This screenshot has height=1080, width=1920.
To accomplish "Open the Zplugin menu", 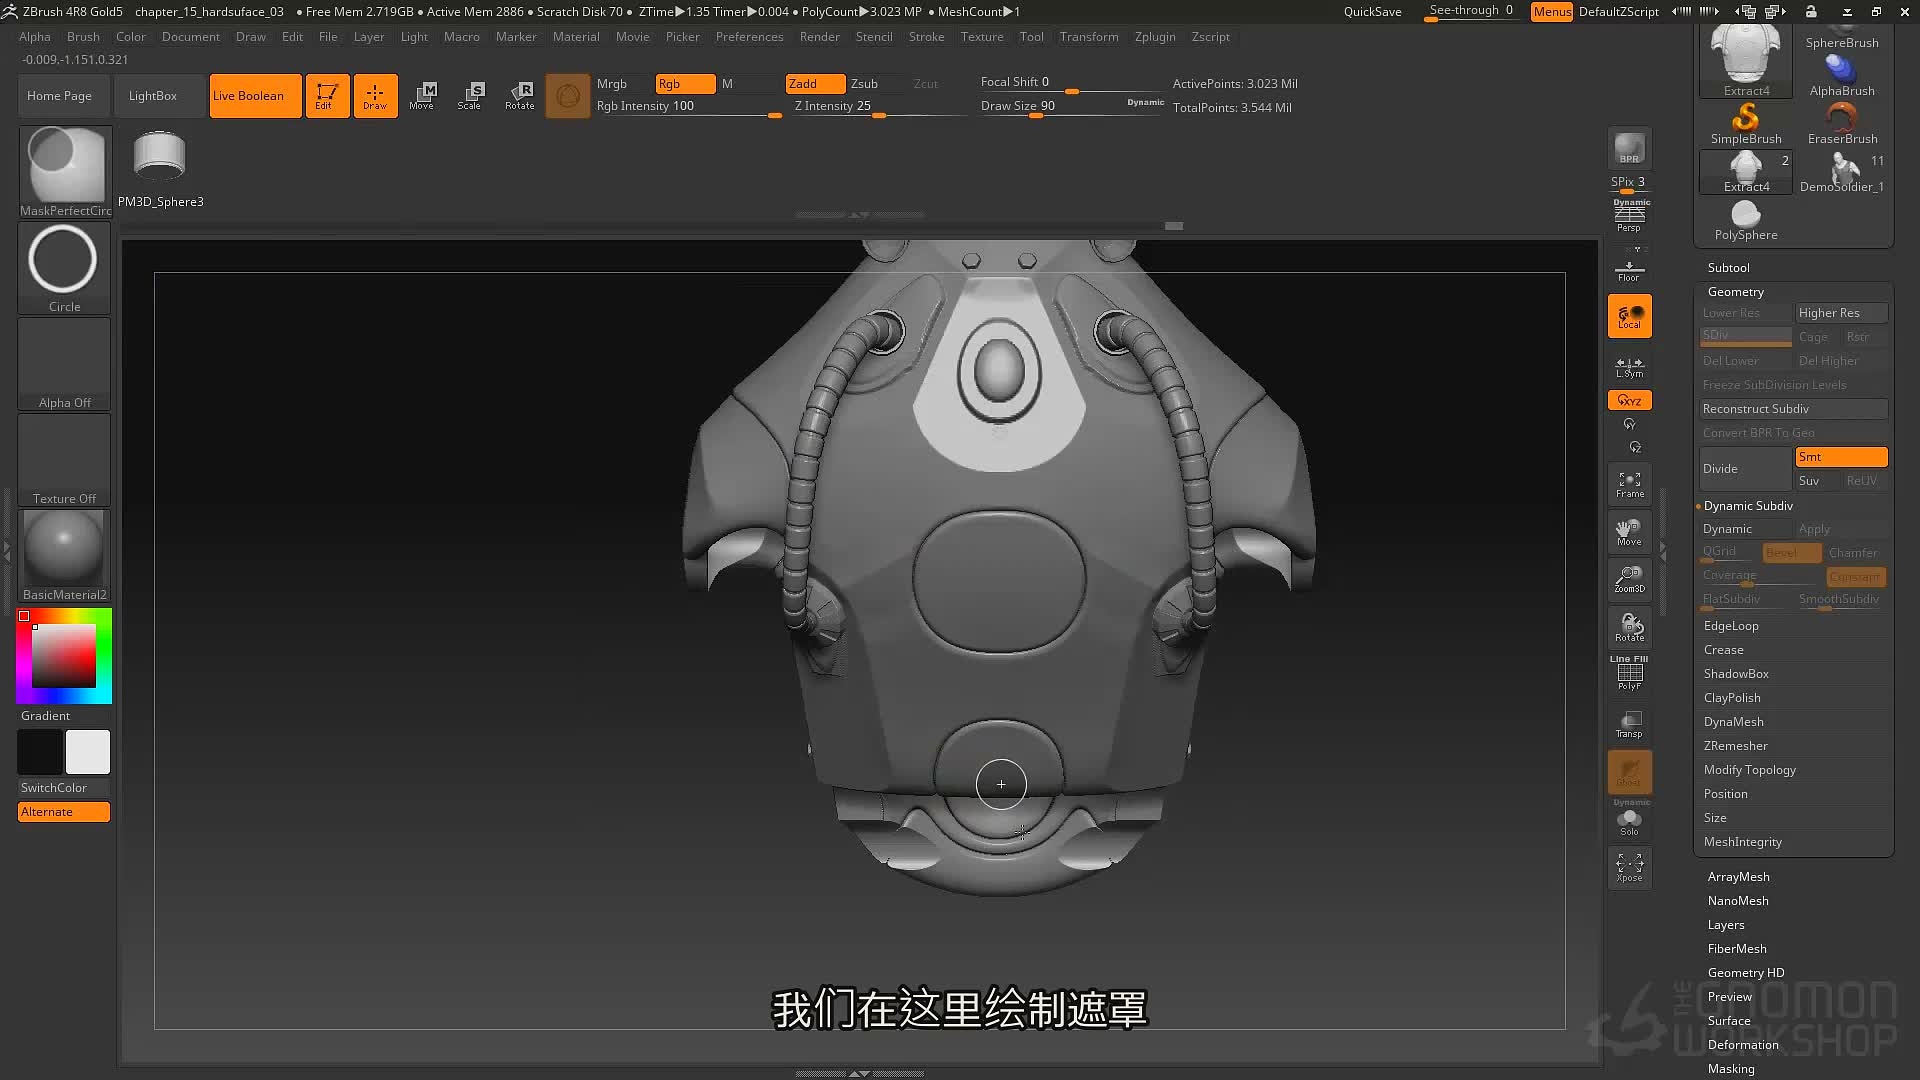I will tap(1155, 37).
